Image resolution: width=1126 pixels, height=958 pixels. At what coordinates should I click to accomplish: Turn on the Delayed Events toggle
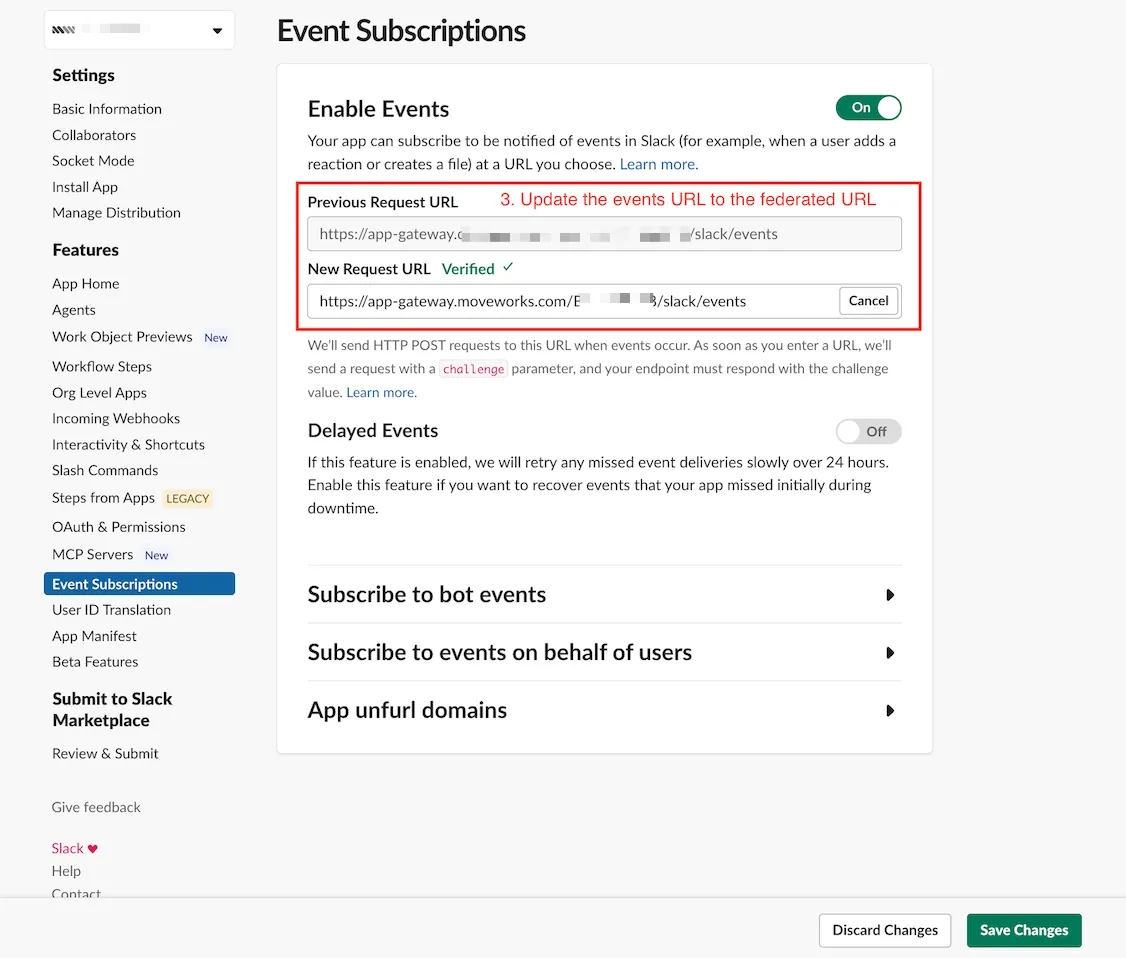click(x=868, y=432)
